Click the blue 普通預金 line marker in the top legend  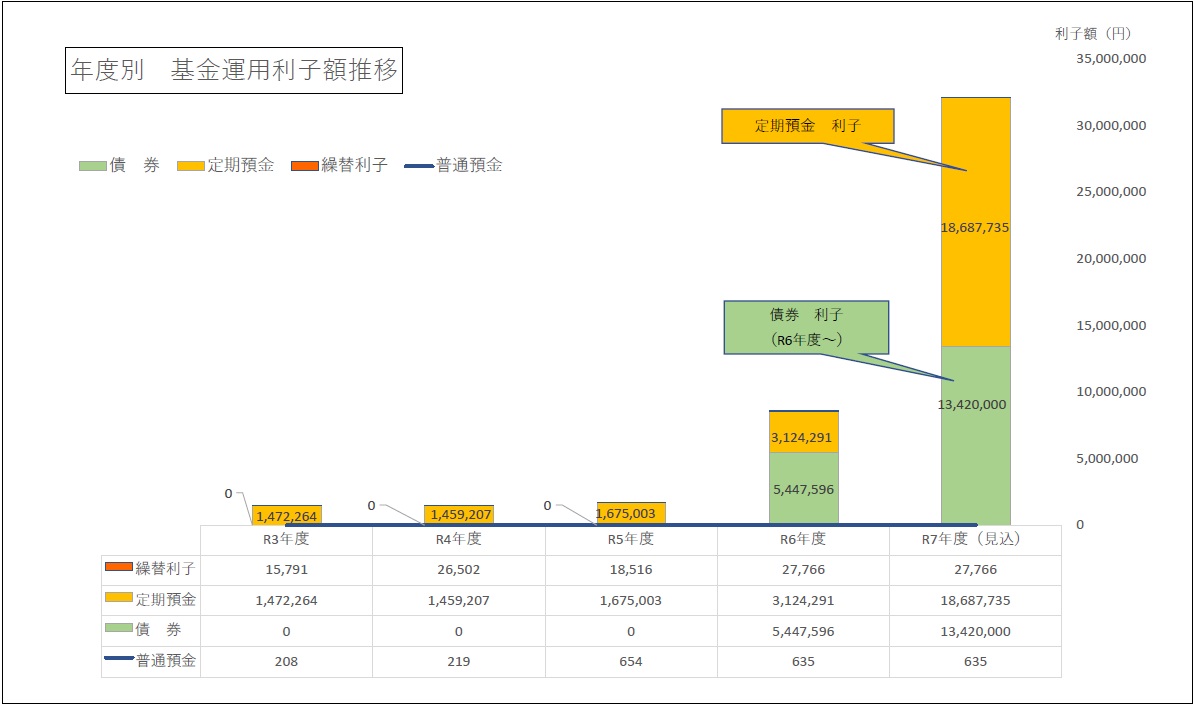(419, 166)
